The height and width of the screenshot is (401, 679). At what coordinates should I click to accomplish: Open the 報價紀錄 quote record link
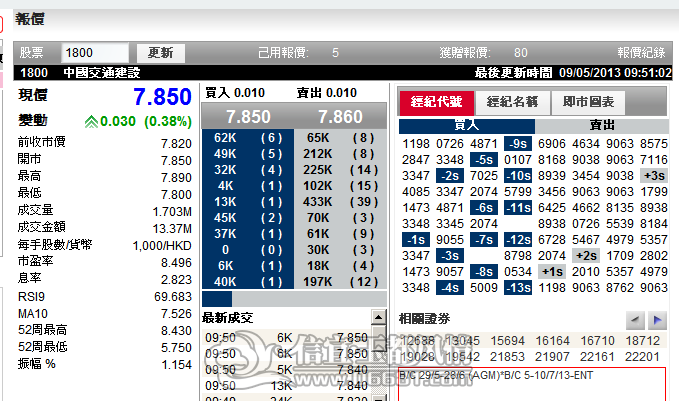(x=641, y=53)
